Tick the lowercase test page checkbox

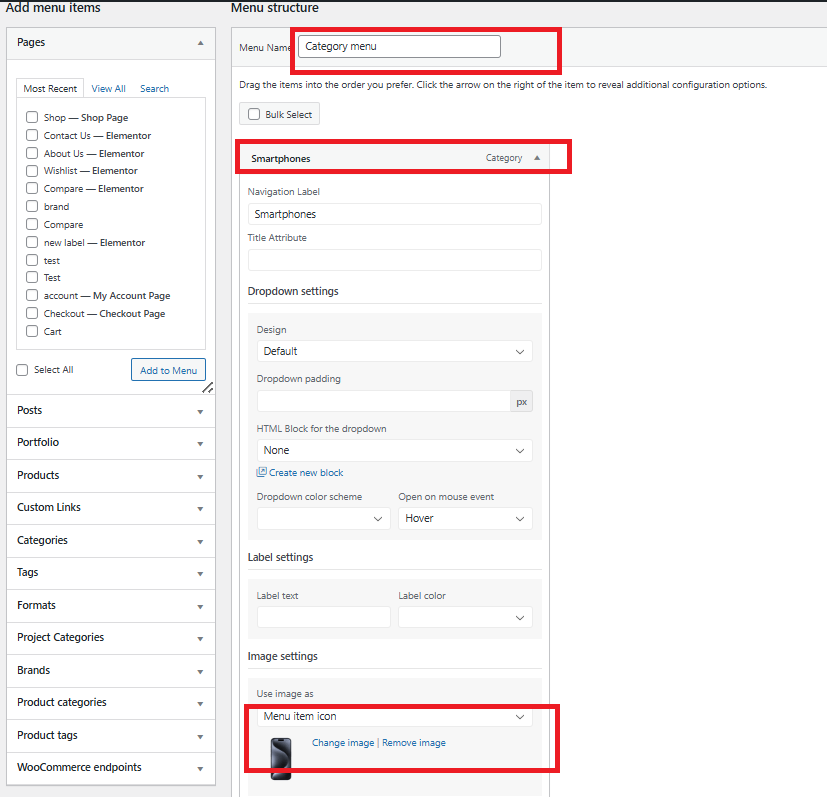click(32, 260)
